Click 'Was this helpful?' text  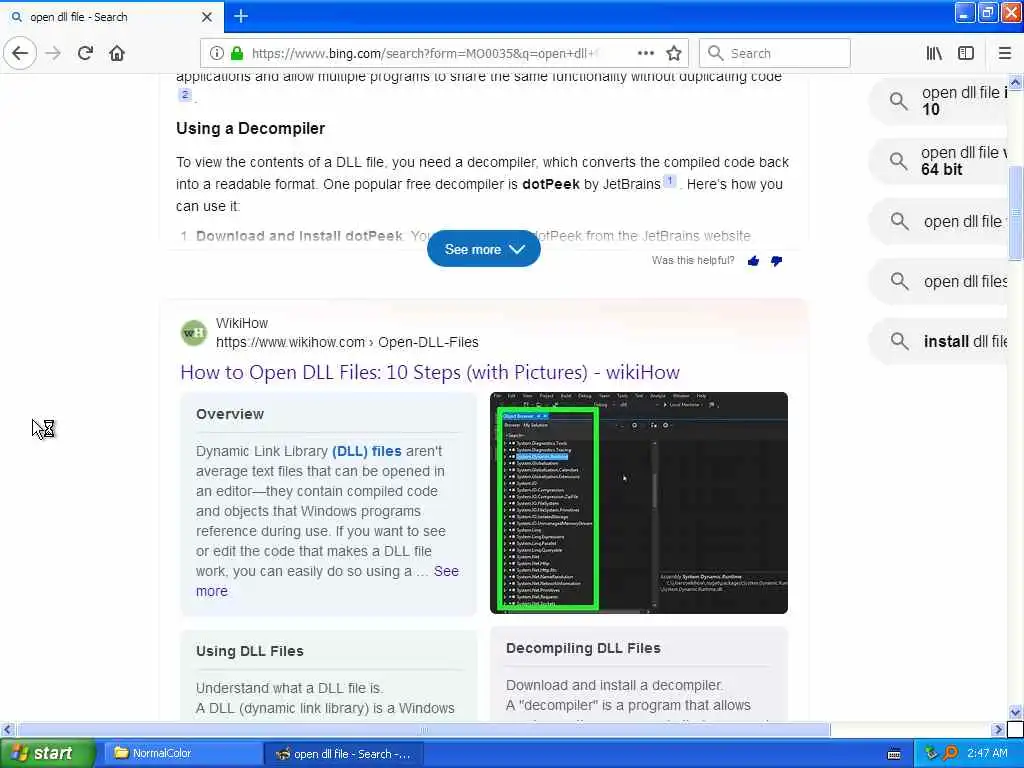pyautogui.click(x=693, y=261)
